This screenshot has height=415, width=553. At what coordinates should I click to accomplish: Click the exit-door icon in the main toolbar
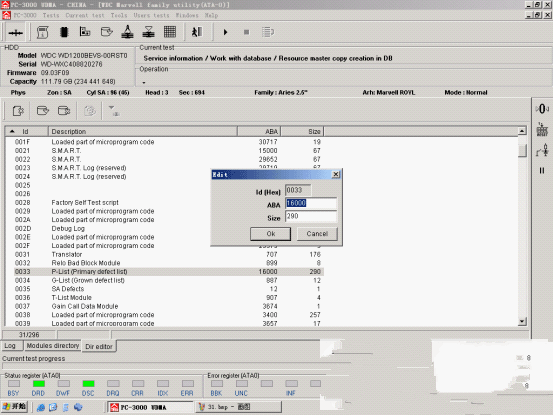tap(197, 32)
